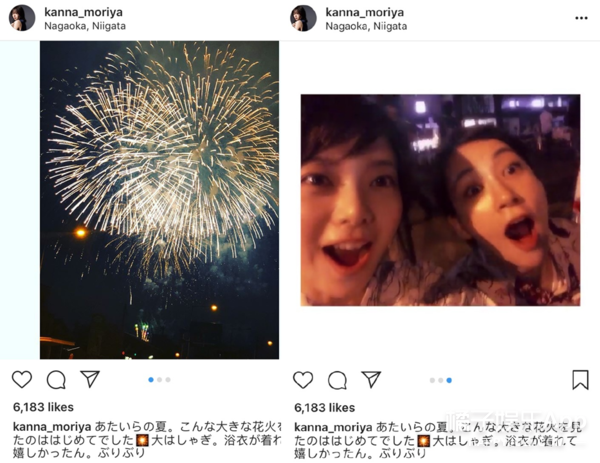The height and width of the screenshot is (463, 600).
Task: Open Nagaoka, Niigata location on right post
Action: (366, 26)
